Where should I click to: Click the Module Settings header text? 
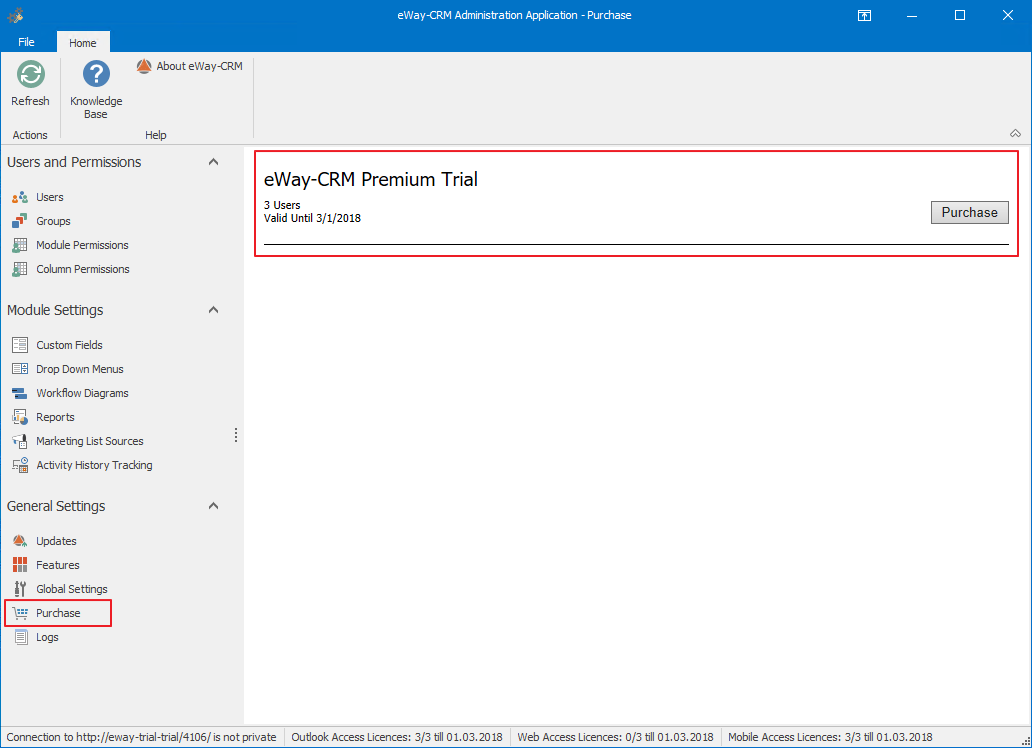coord(55,310)
